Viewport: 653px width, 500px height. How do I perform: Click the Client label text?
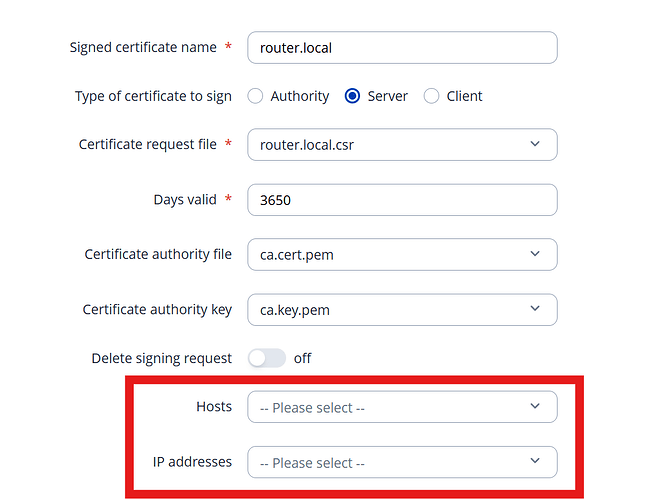[465, 96]
